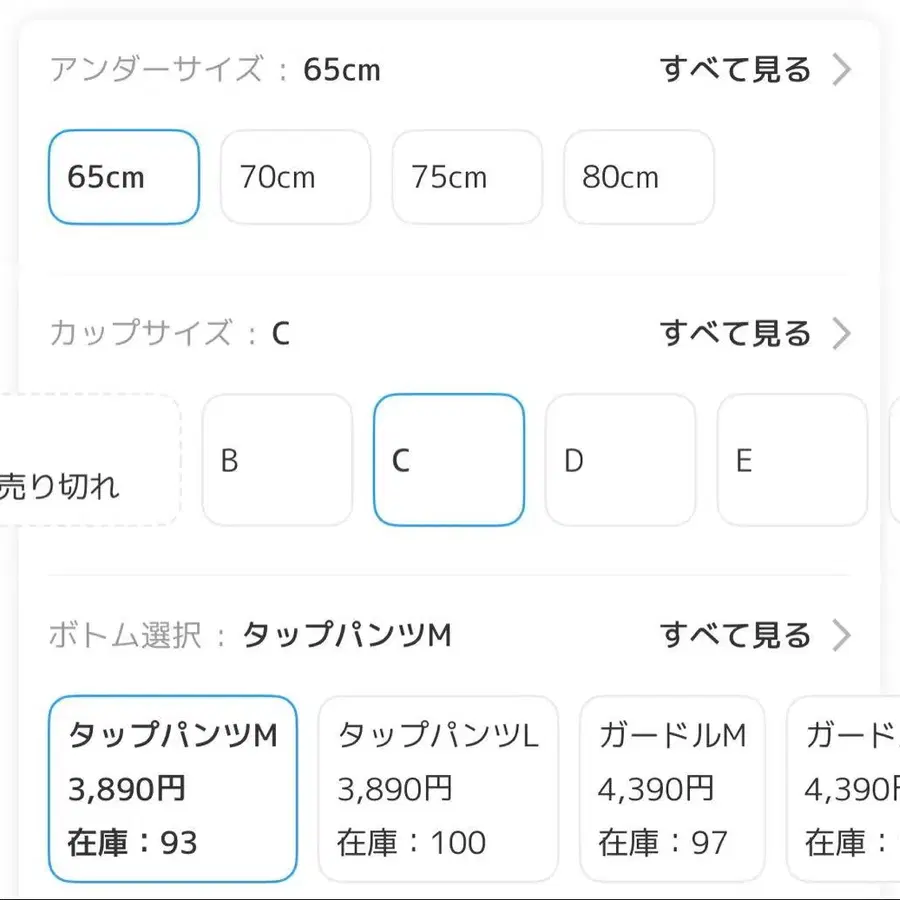Open すべて見る for under size section
Image resolution: width=900 pixels, height=900 pixels.
(736, 68)
